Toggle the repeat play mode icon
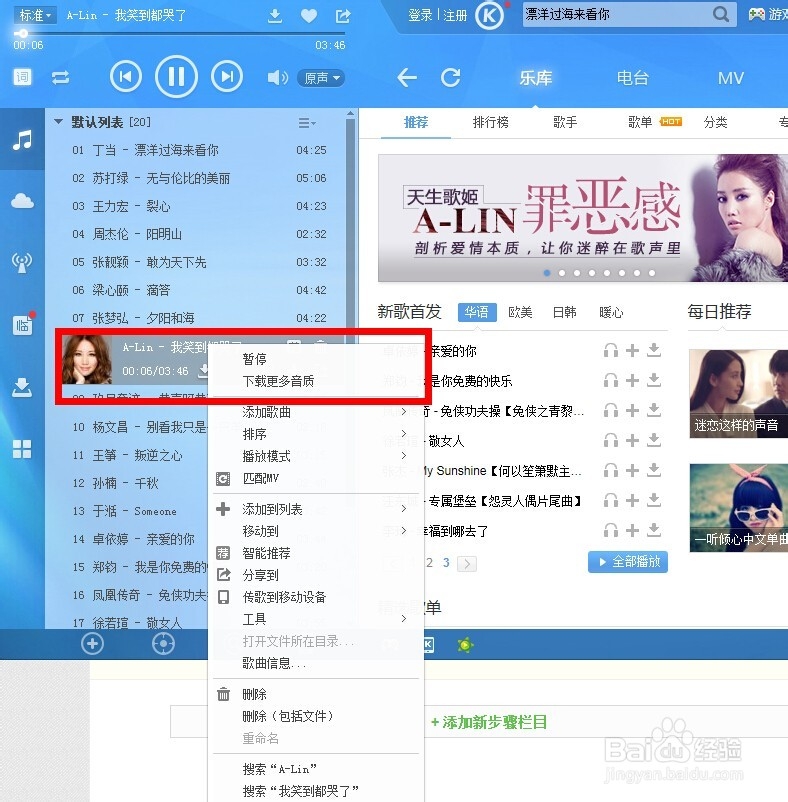 60,78
